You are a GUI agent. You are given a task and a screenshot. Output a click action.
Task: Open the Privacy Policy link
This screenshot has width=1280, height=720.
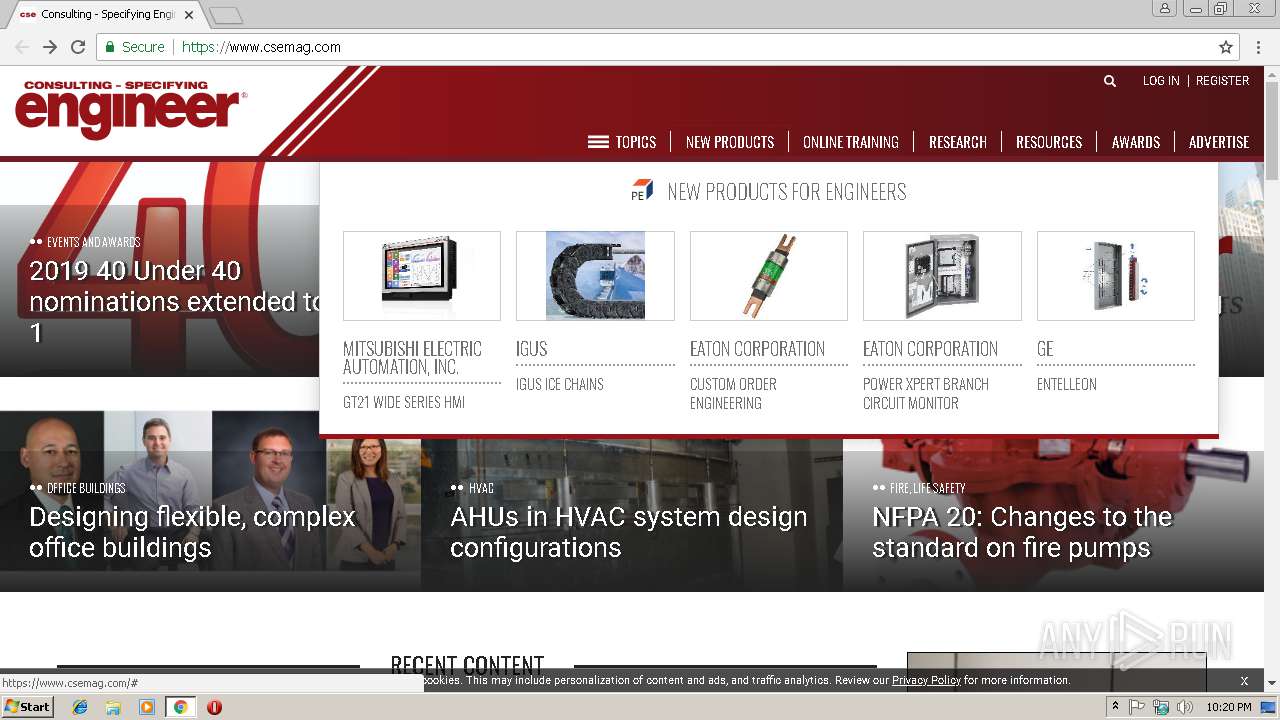point(926,680)
